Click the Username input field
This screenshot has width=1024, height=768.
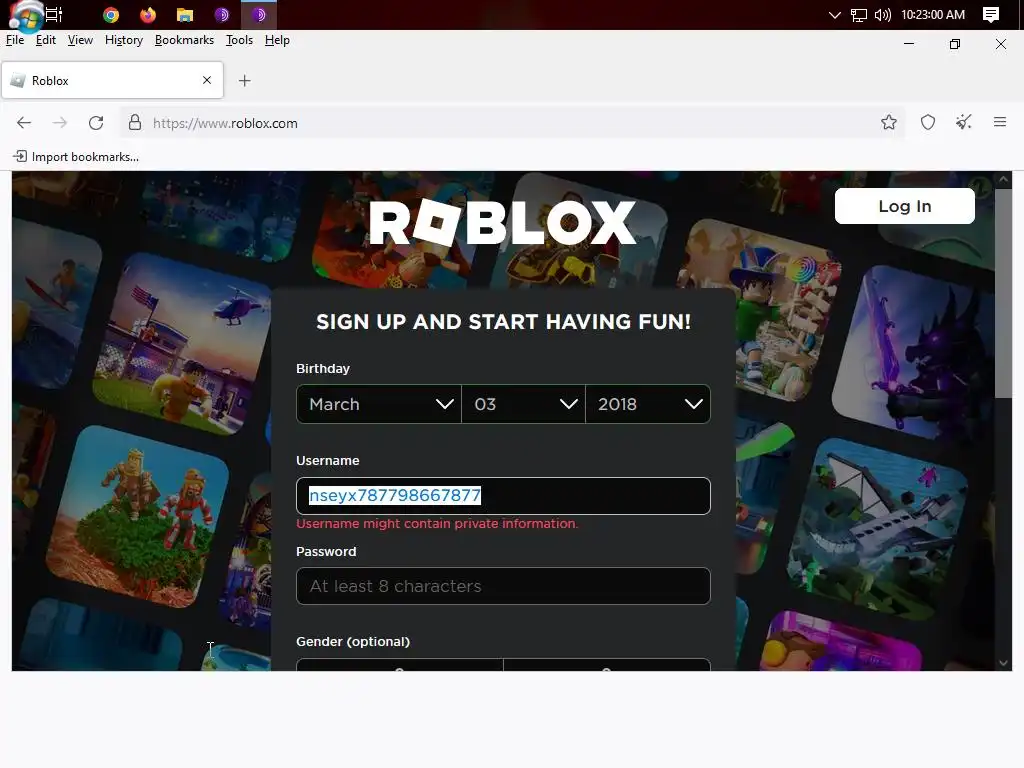(x=503, y=496)
